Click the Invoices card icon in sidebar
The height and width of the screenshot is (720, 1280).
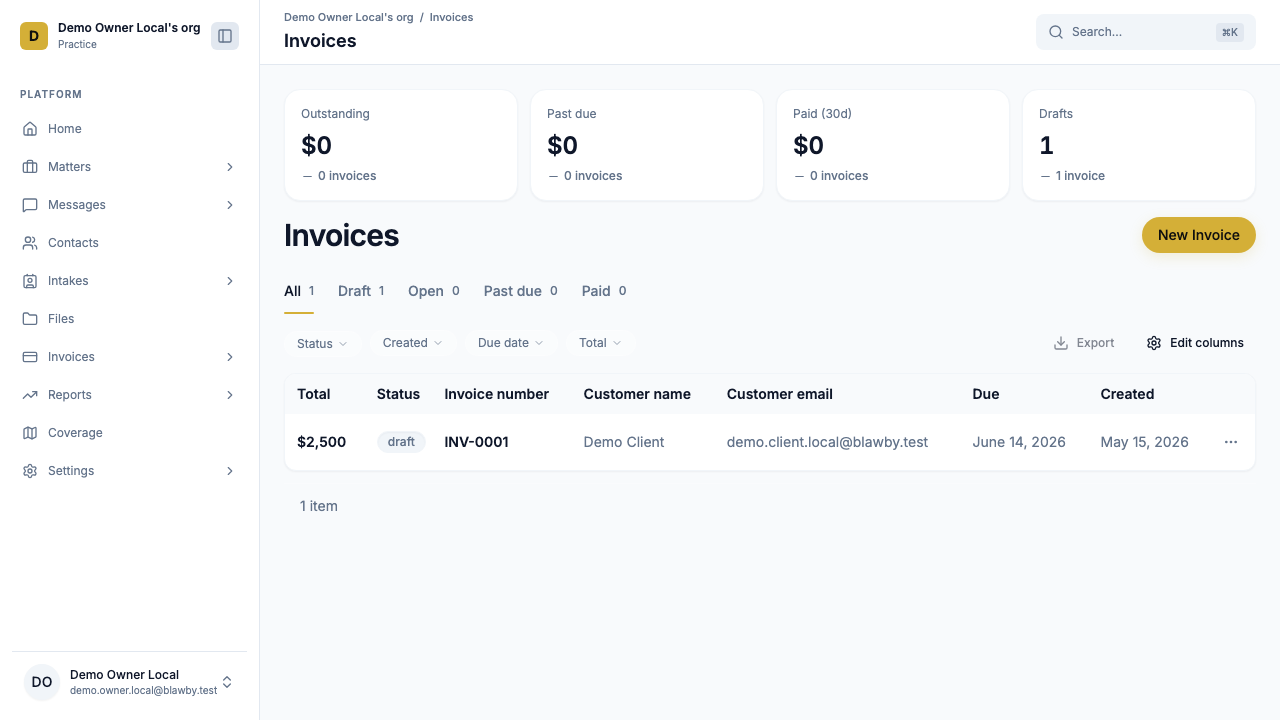[30, 357]
